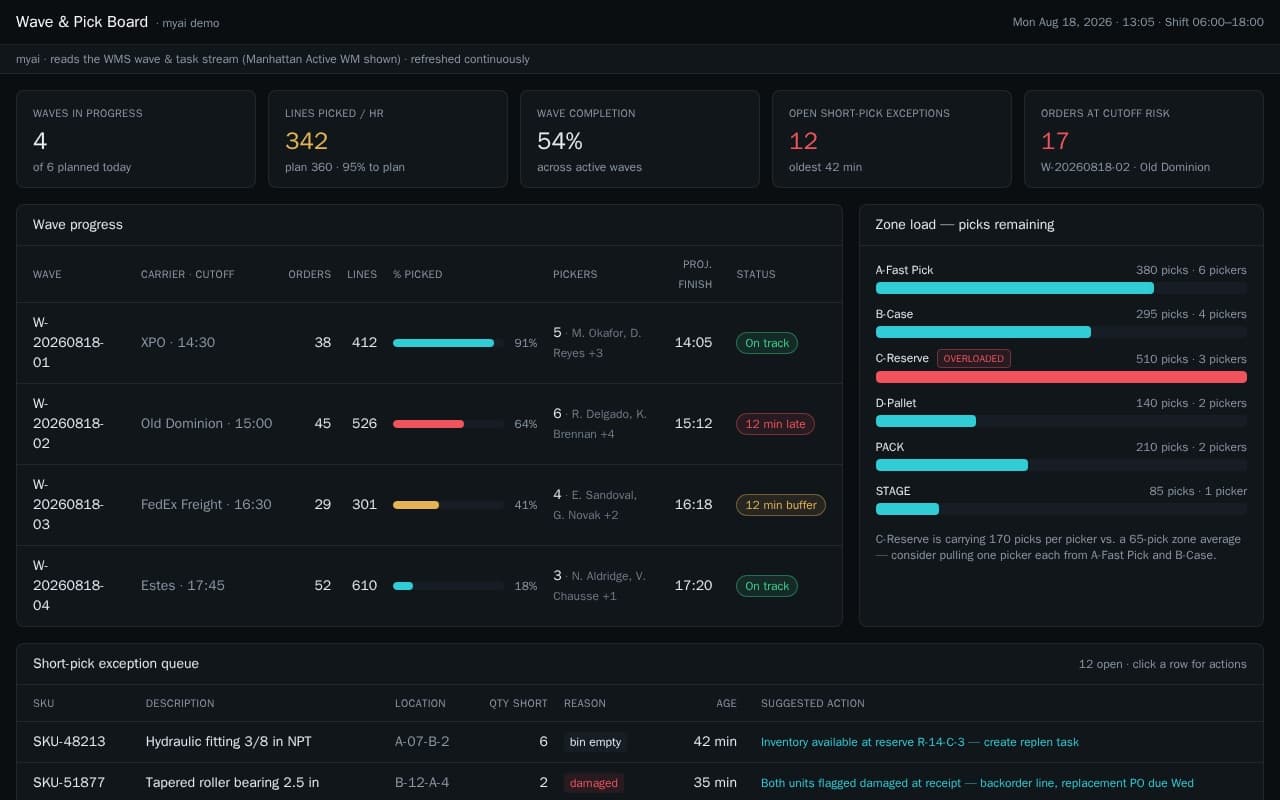This screenshot has height=800, width=1280.
Task: Click the PACK zone load bar
Action: 1061,465
